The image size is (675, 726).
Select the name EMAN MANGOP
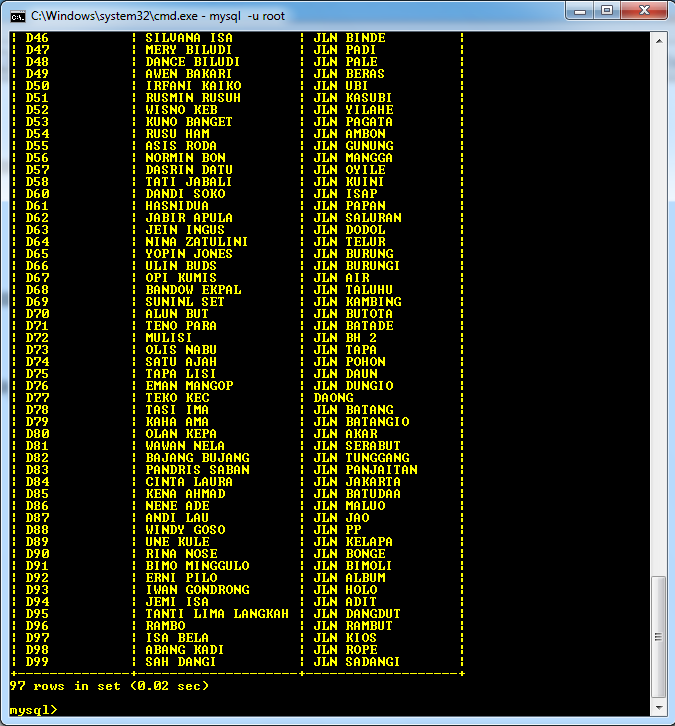click(189, 387)
